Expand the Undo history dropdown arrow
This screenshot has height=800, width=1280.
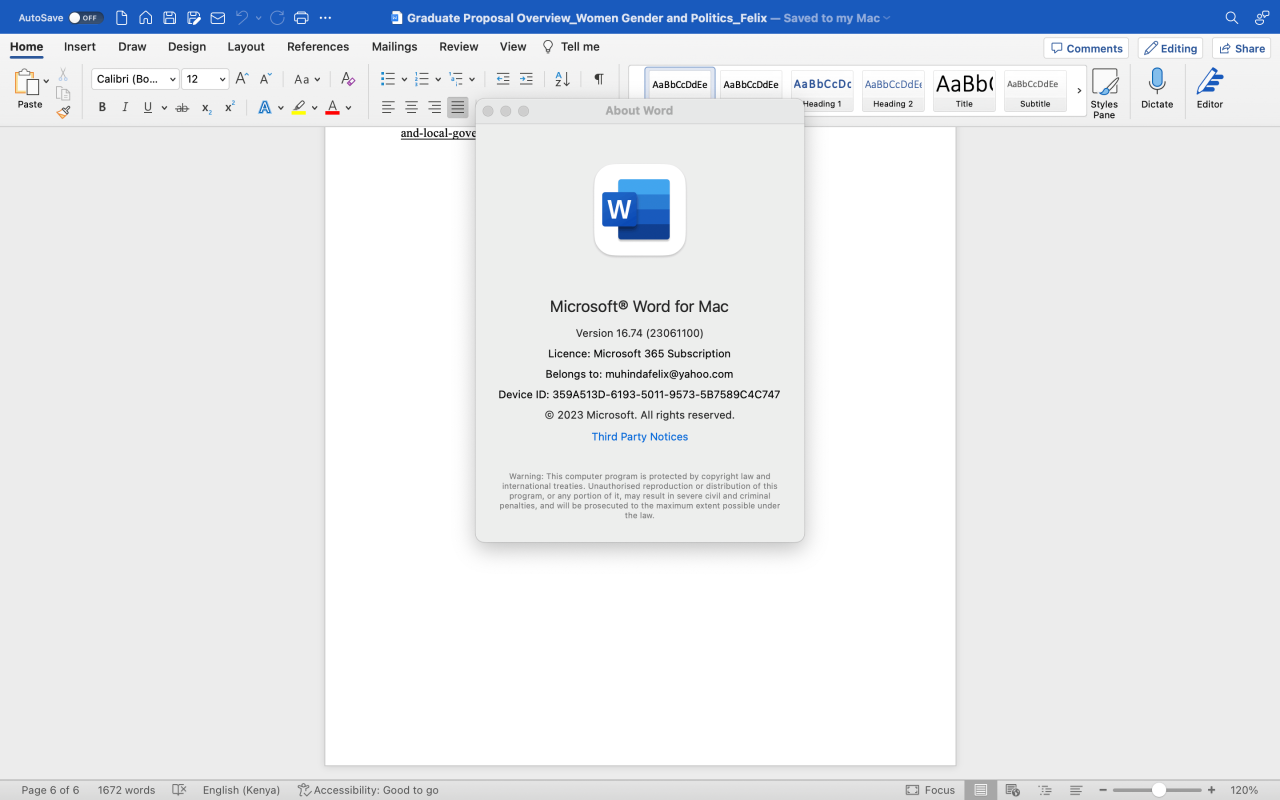pos(258,18)
